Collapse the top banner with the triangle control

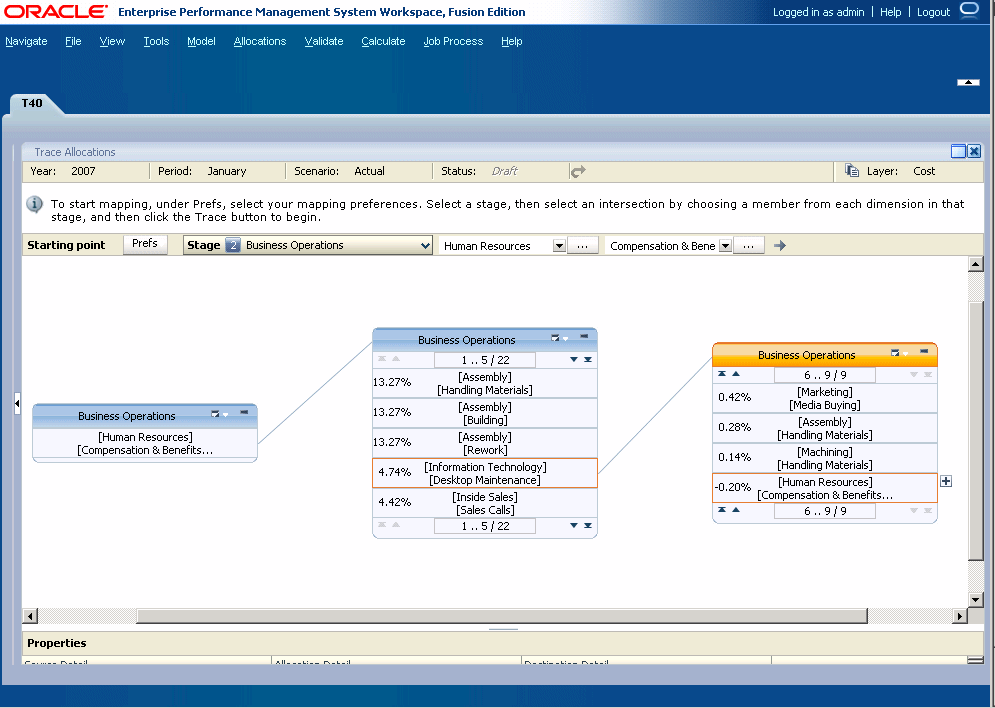coord(966,83)
